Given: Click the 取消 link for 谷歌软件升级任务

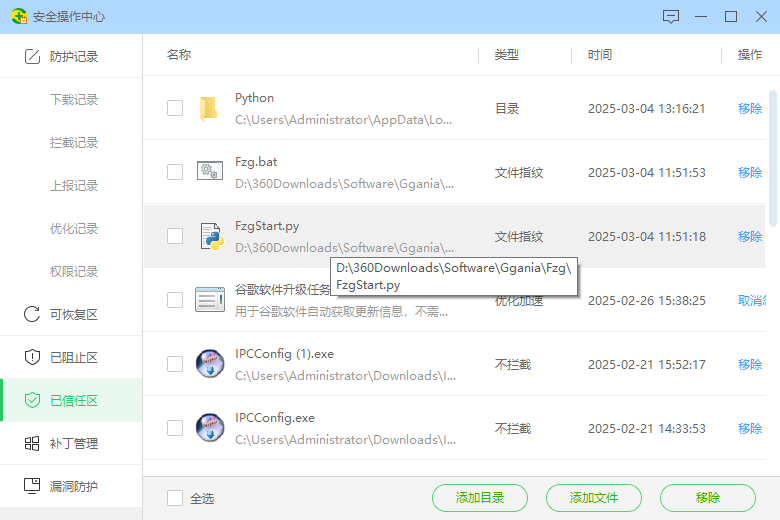Looking at the screenshot, I should pyautogui.click(x=752, y=301).
